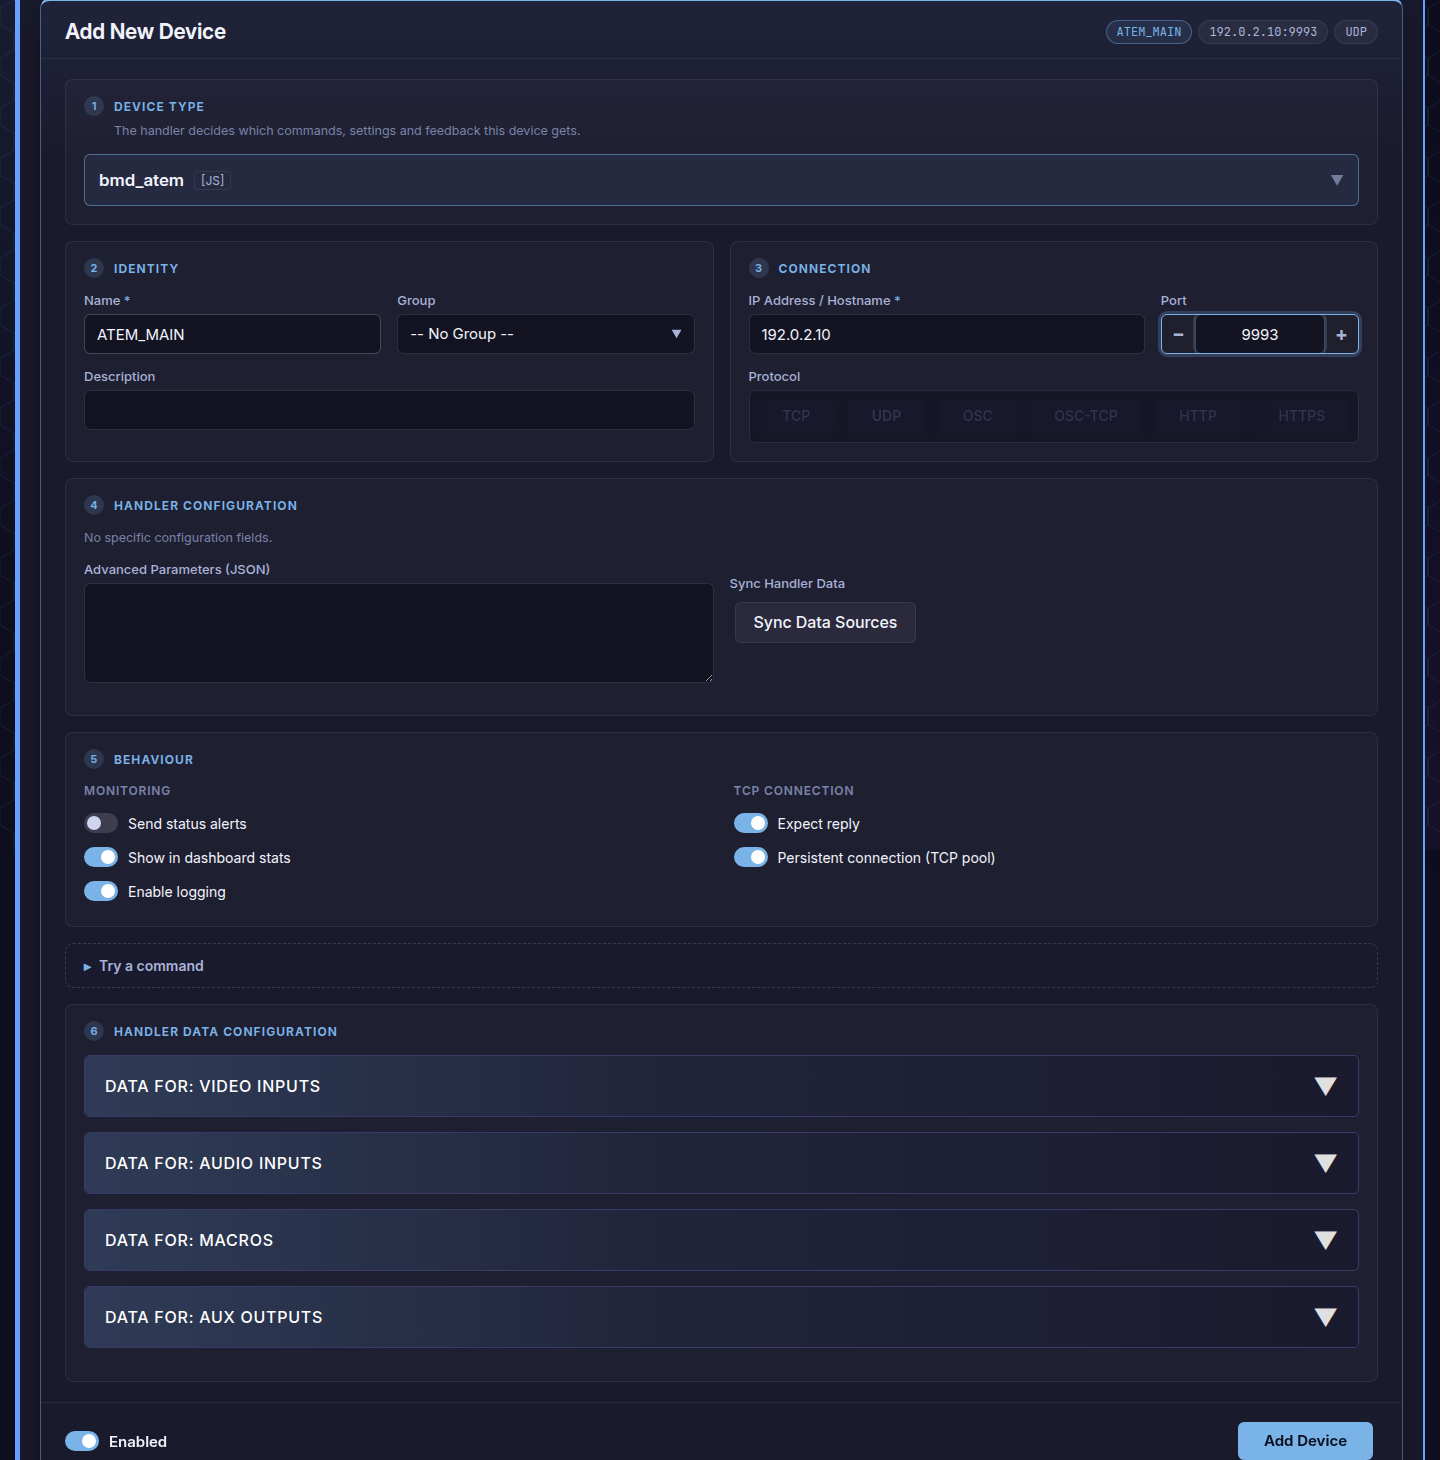Click the Port value field 9993
The width and height of the screenshot is (1440, 1460).
pos(1260,334)
